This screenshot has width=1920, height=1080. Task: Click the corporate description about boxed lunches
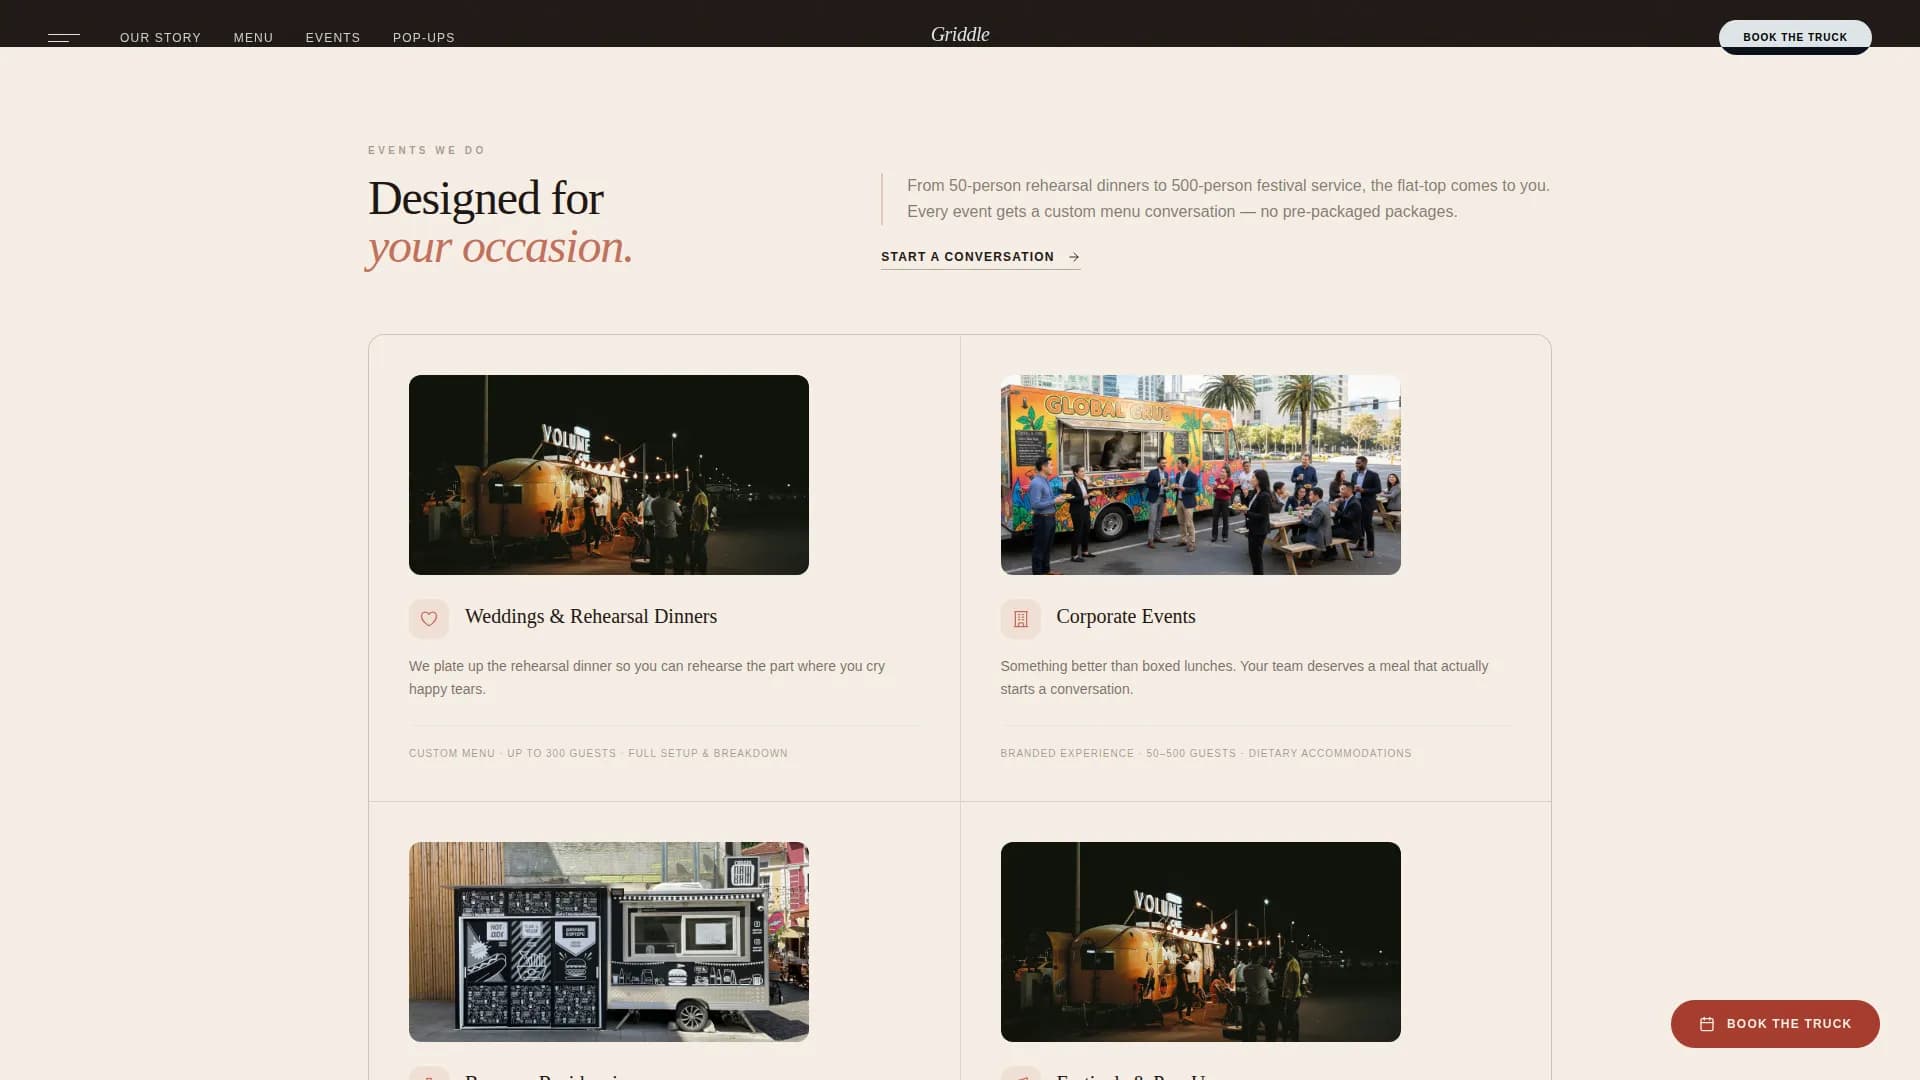pyautogui.click(x=1244, y=678)
